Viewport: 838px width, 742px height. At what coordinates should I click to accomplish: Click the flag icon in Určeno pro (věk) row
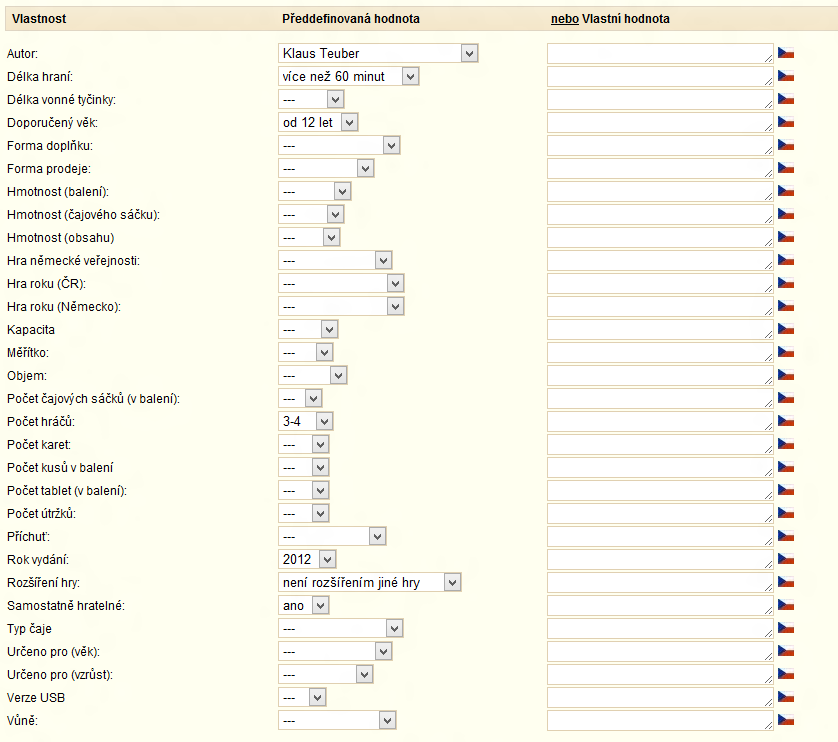pyautogui.click(x=786, y=651)
